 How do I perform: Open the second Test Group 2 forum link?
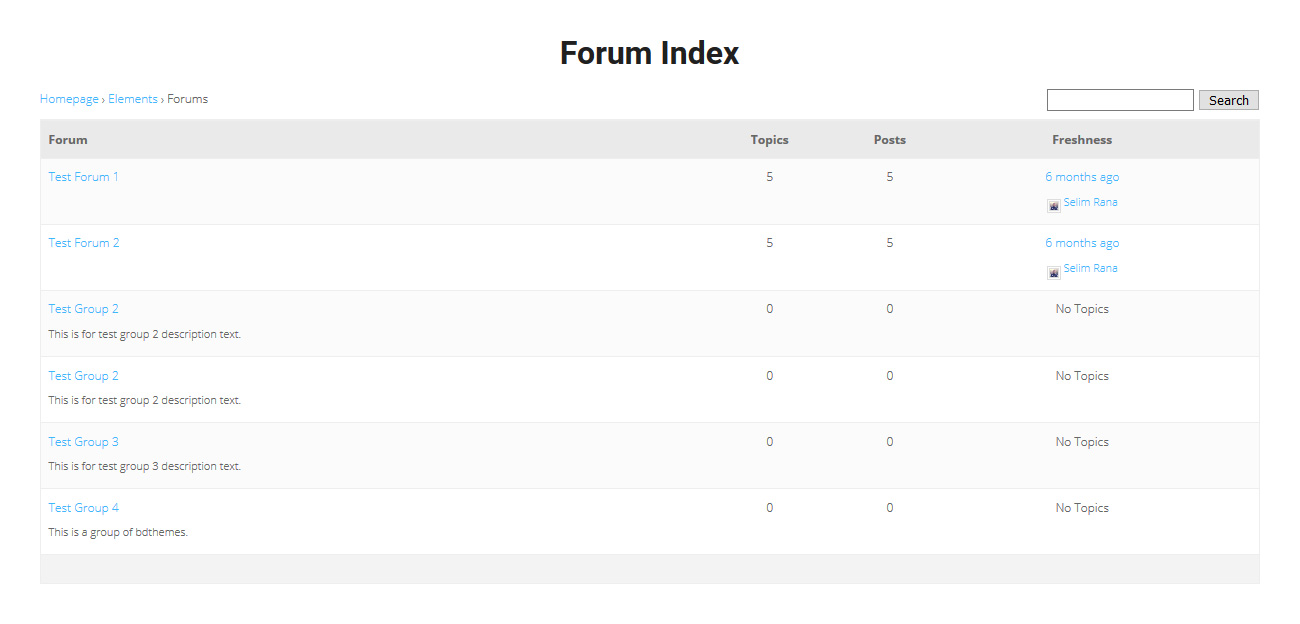point(83,376)
